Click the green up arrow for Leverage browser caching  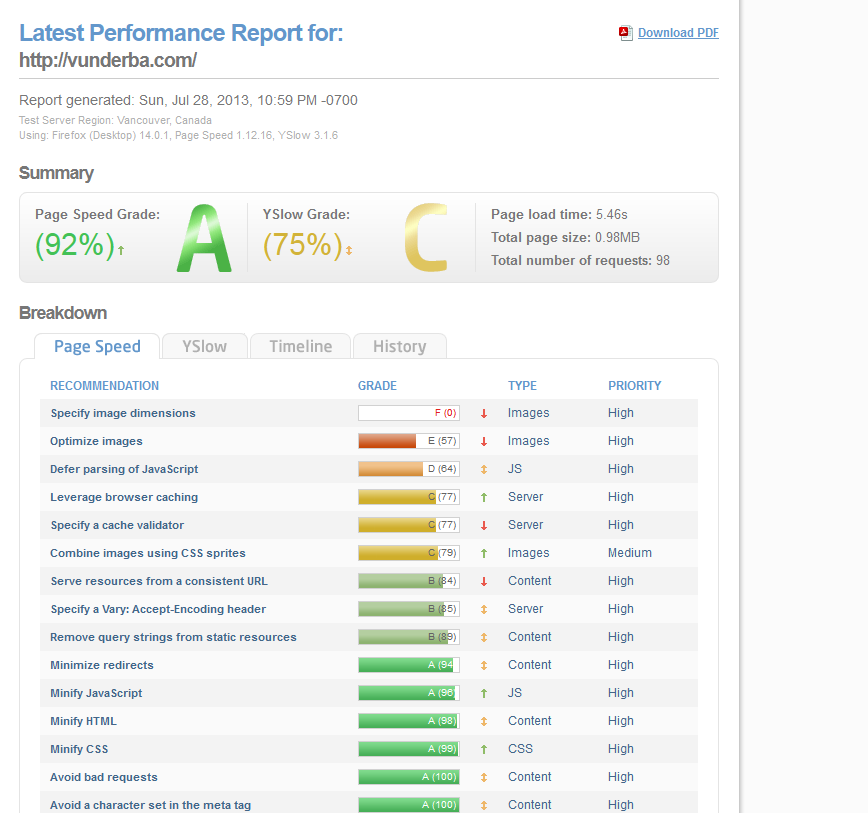[x=484, y=497]
